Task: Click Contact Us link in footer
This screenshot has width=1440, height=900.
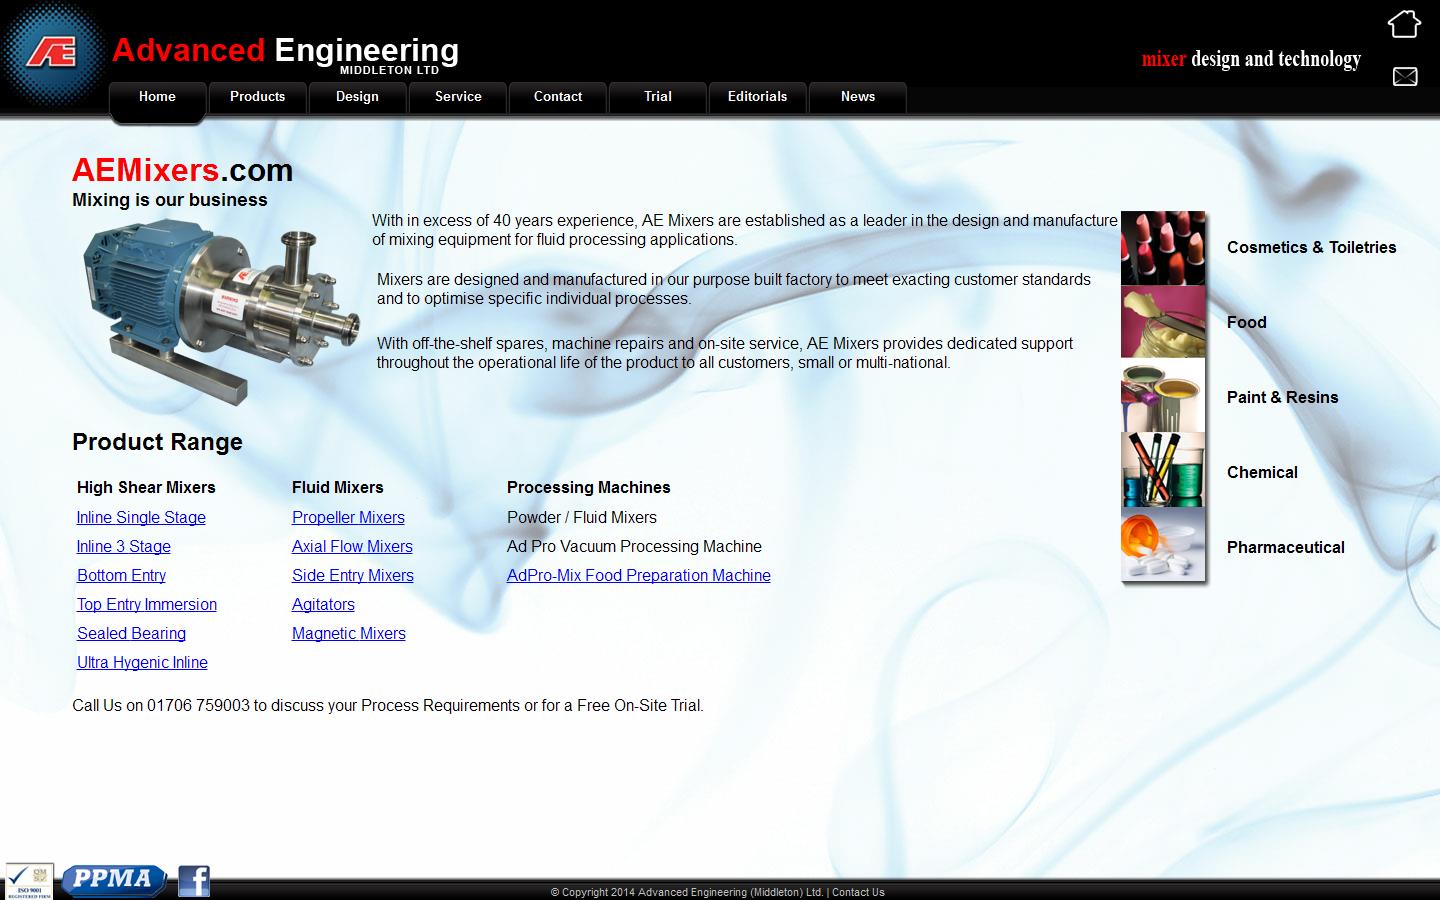Action: 858,892
